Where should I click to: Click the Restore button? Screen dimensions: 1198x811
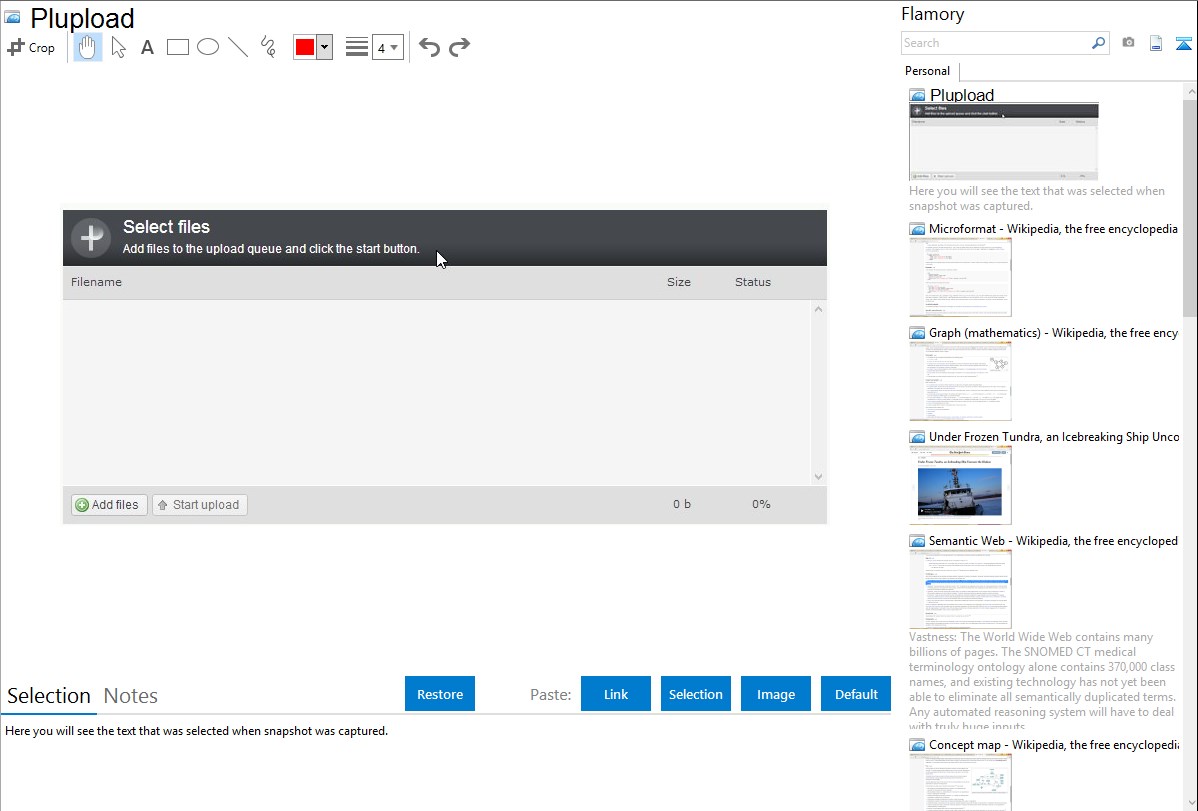[x=440, y=694]
